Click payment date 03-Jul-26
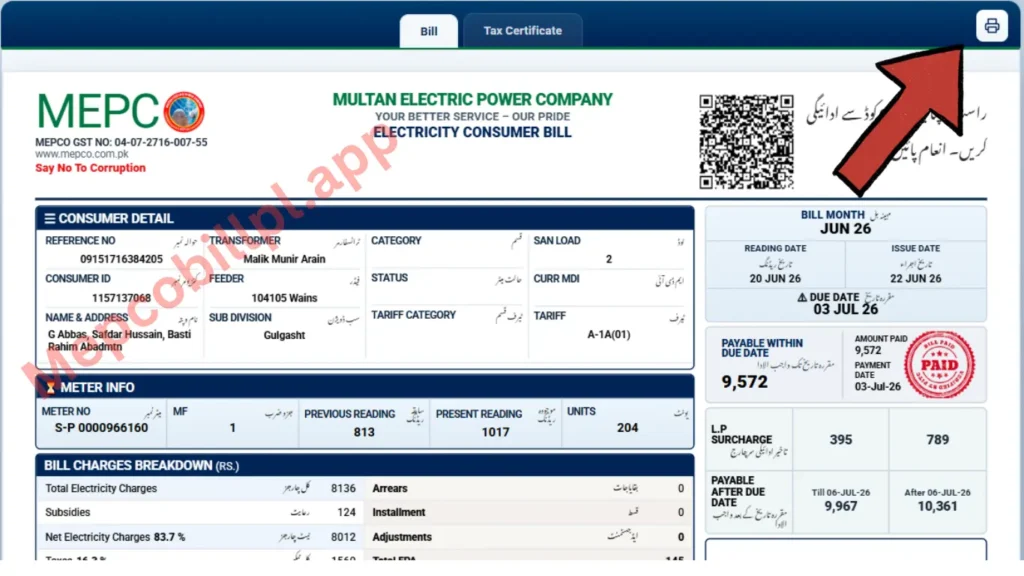This screenshot has width=1024, height=576. pyautogui.click(x=878, y=387)
